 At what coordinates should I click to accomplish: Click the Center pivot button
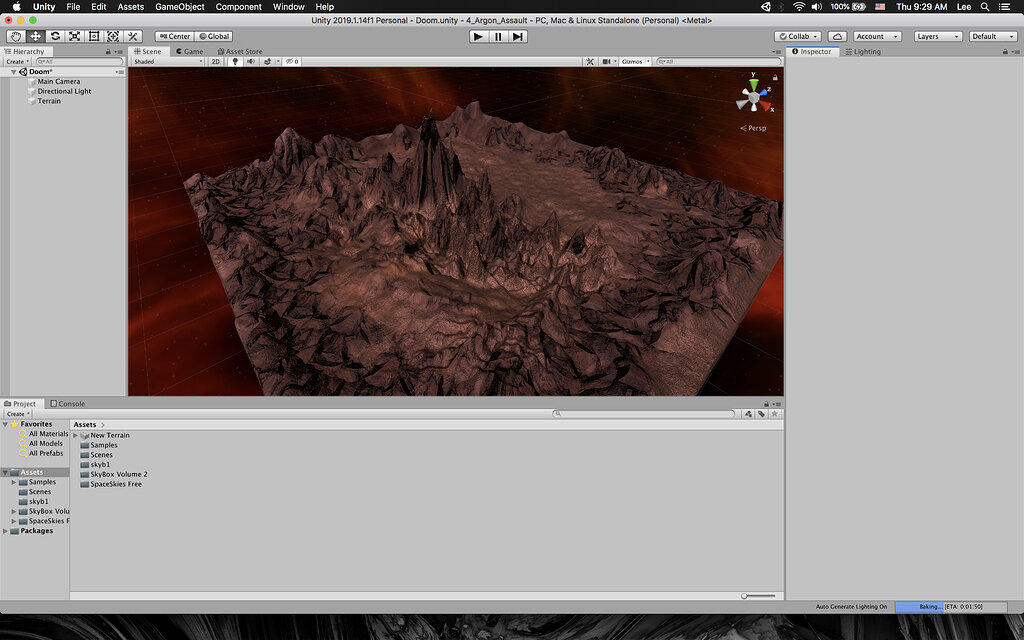(x=175, y=35)
